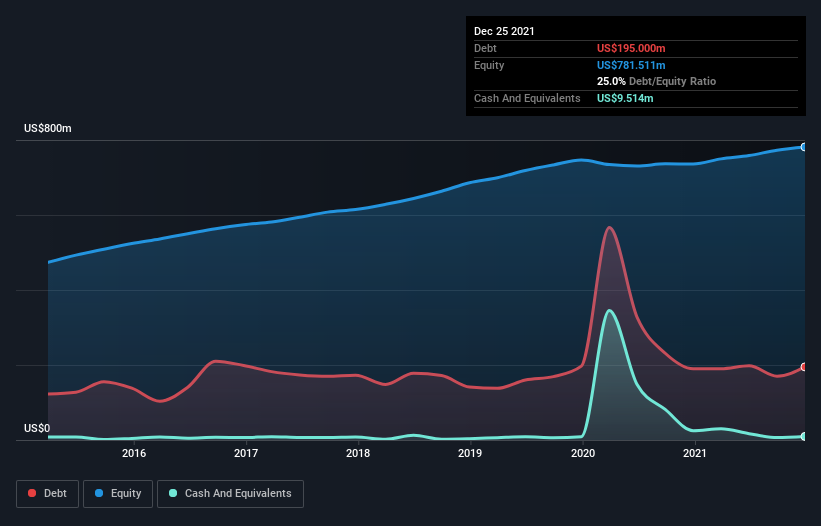Click the US$9.514m cash value

coord(625,98)
